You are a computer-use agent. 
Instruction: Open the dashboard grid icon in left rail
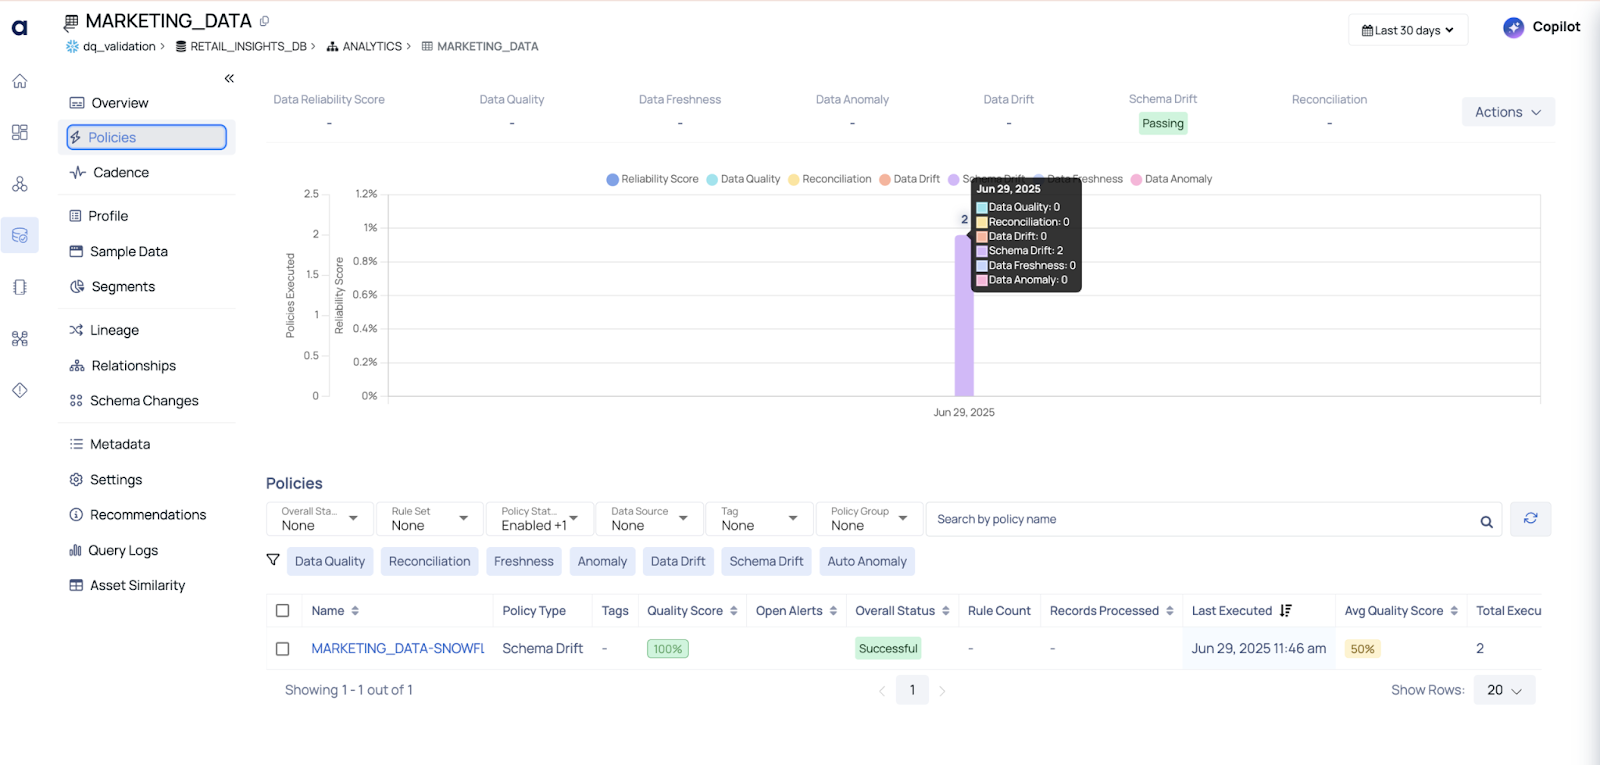[x=19, y=132]
